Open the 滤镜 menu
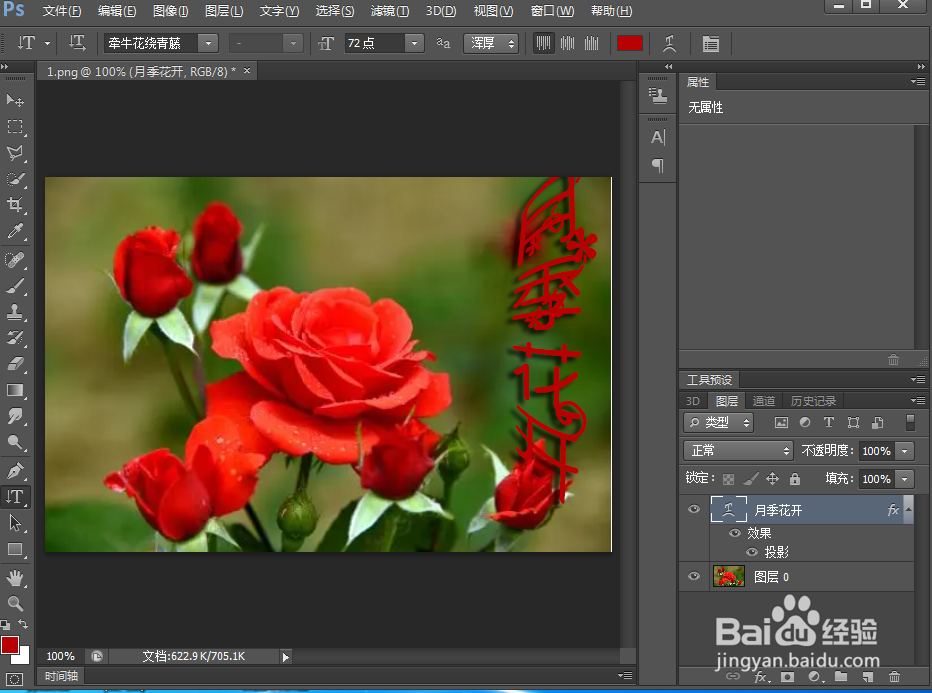 tap(390, 11)
